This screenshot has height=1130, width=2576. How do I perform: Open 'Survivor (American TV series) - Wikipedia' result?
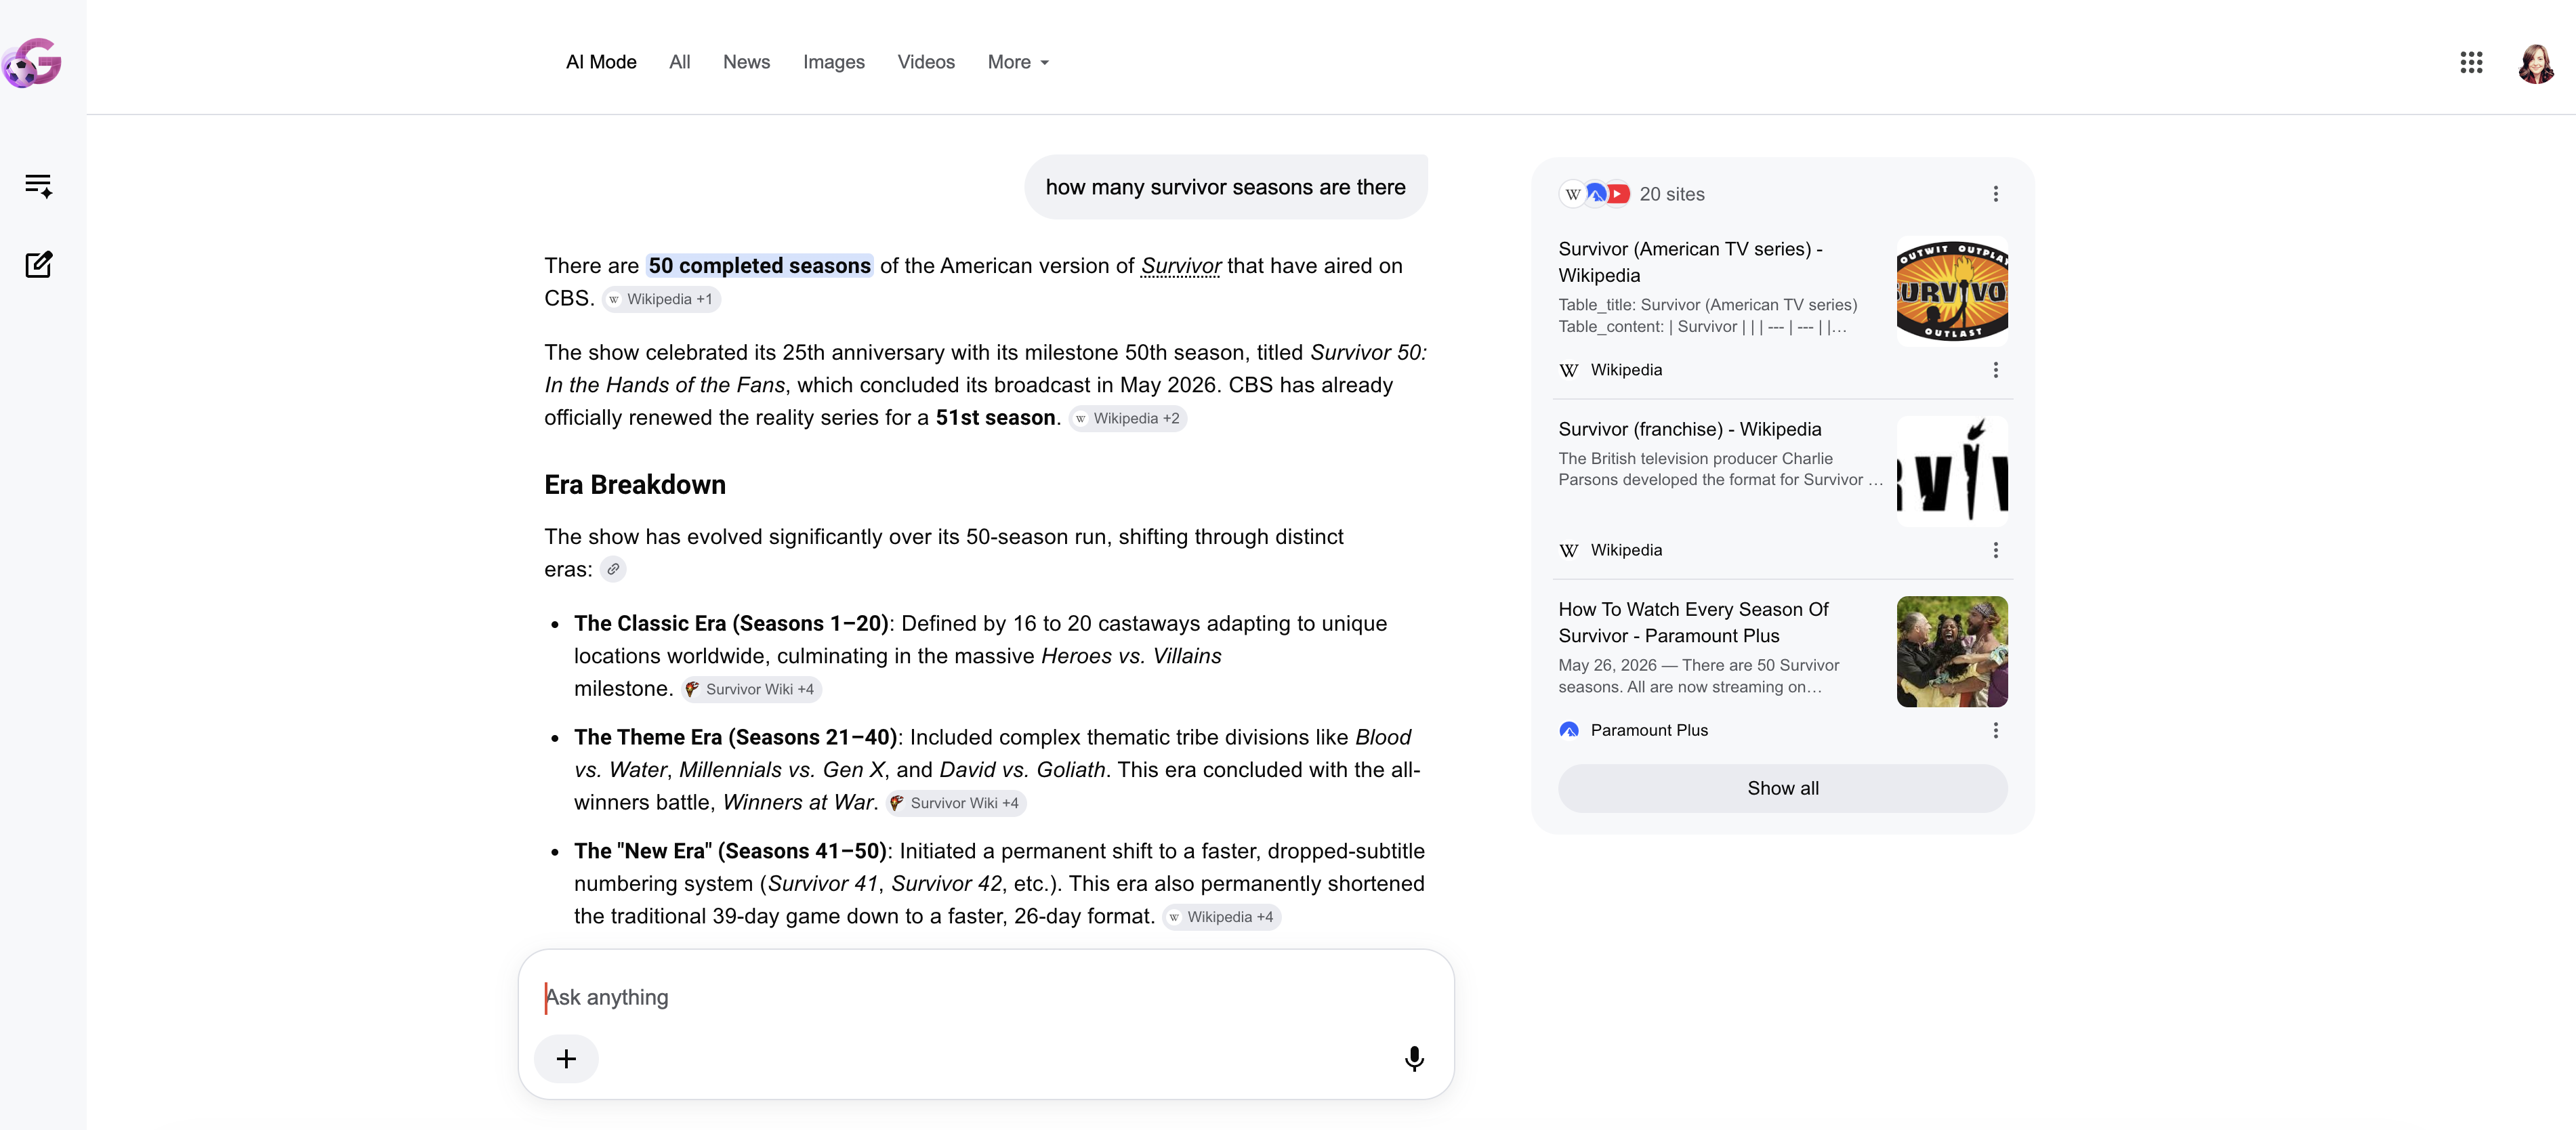coord(1690,262)
